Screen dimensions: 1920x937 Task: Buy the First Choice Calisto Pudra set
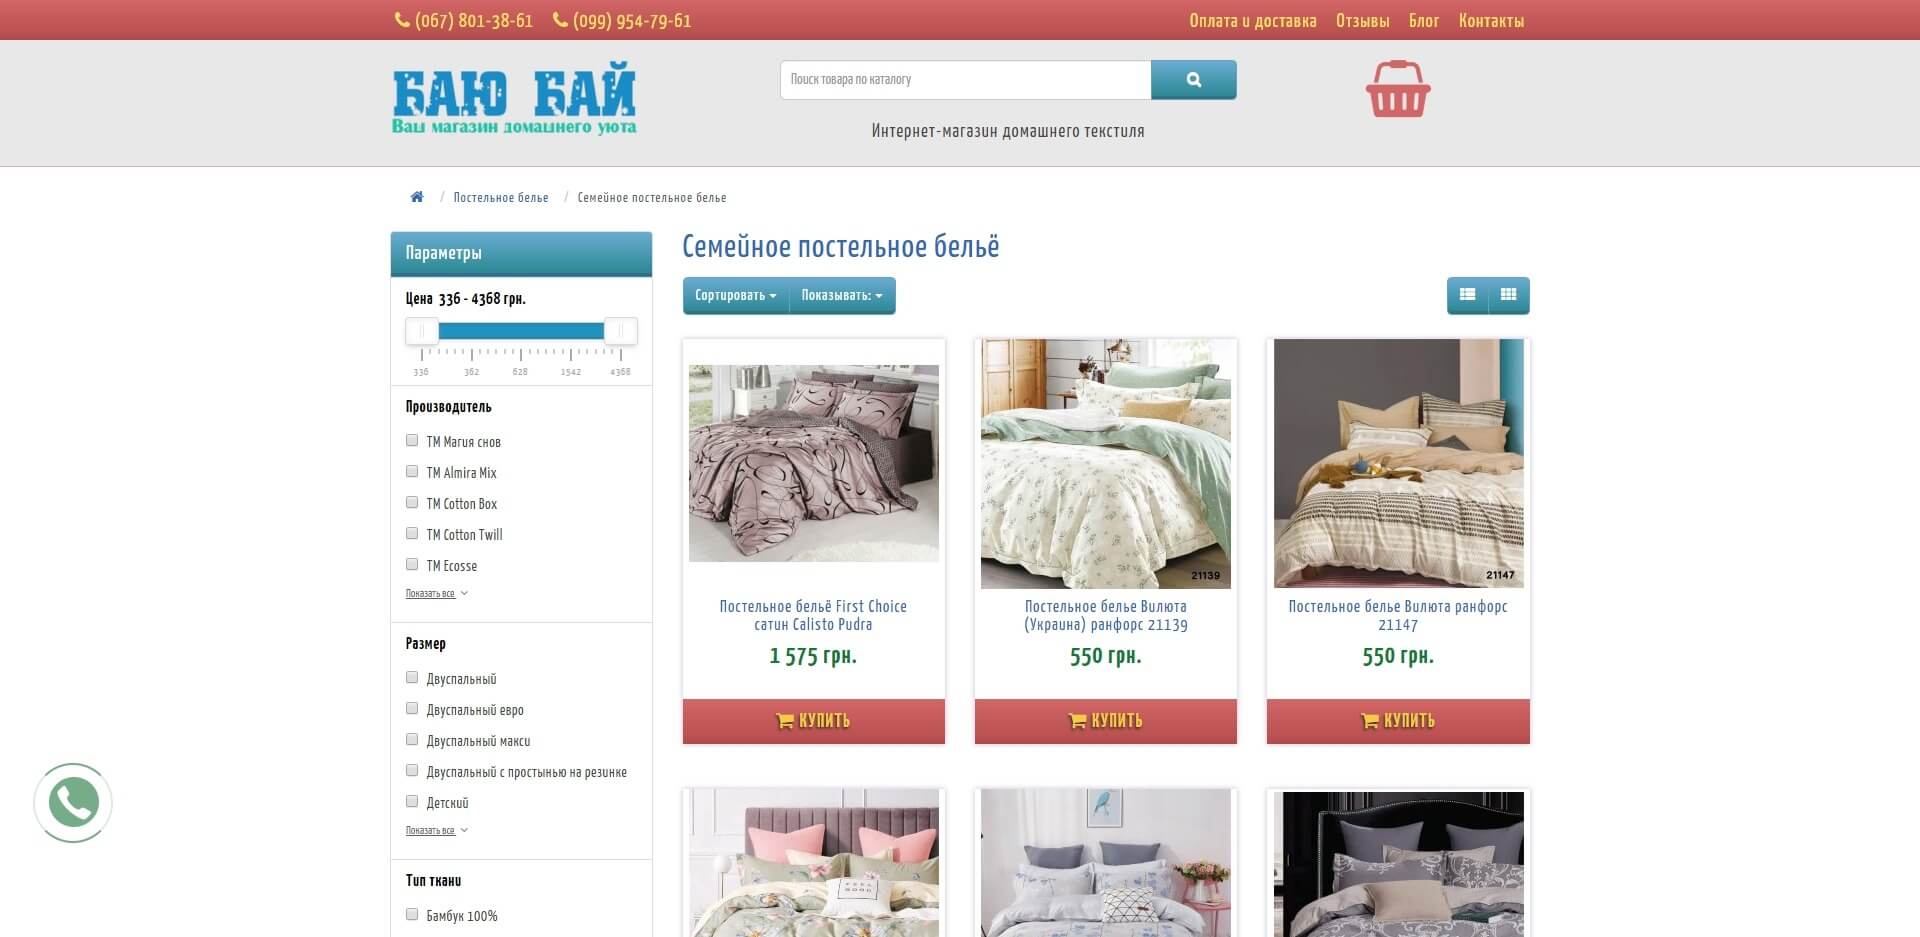[813, 721]
